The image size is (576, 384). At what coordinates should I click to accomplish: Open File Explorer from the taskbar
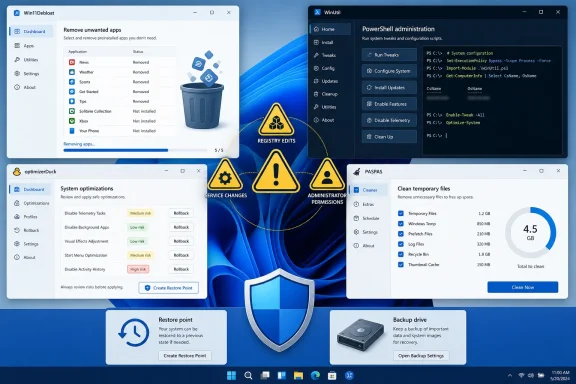(x=298, y=376)
